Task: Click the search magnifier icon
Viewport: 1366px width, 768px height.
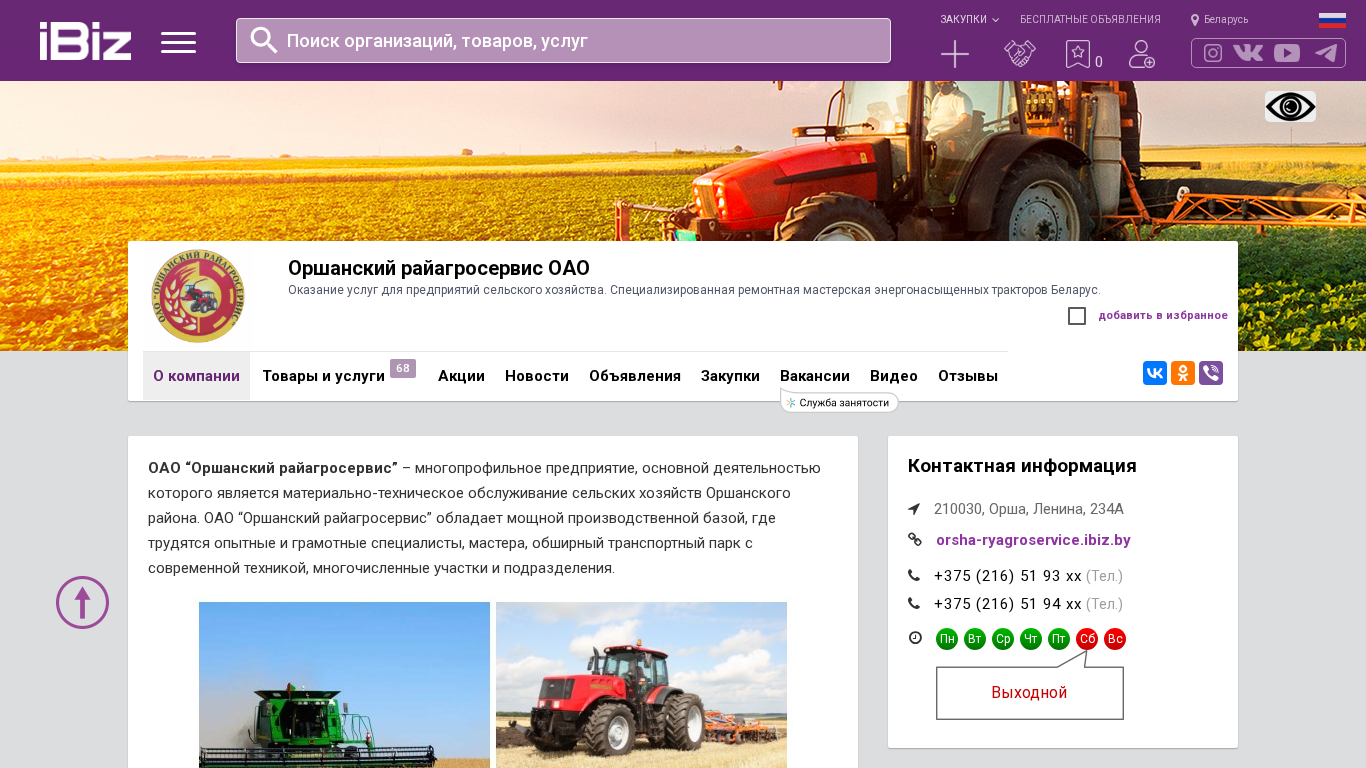Action: click(x=264, y=40)
